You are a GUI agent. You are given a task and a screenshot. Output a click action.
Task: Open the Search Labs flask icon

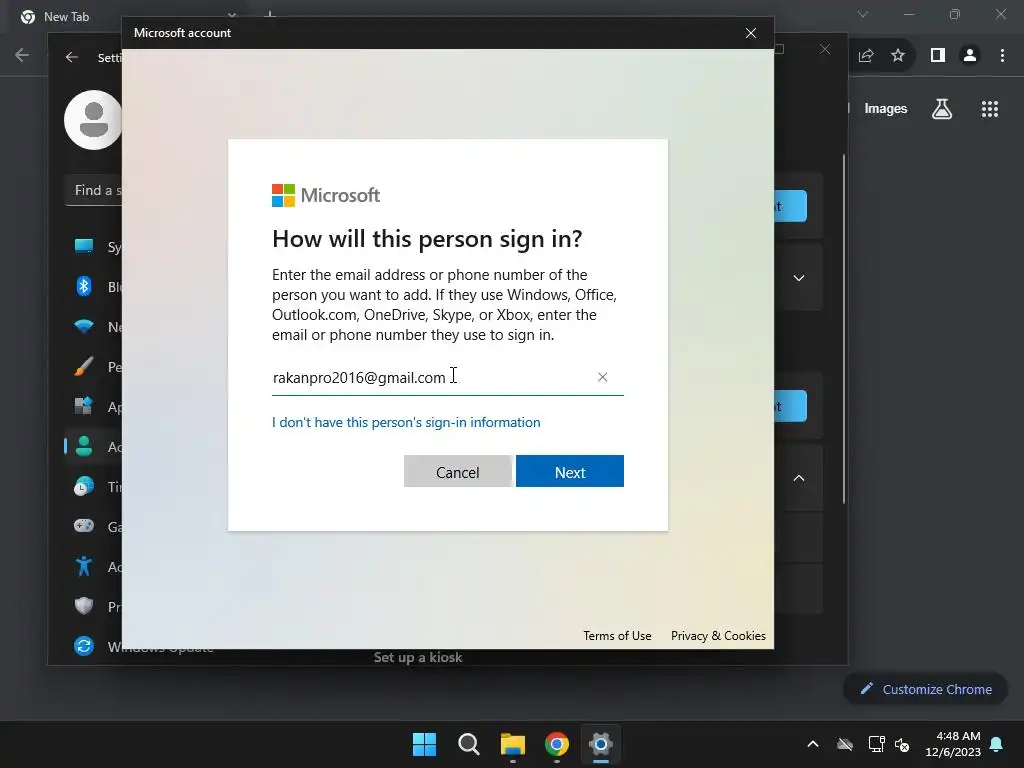(x=942, y=108)
